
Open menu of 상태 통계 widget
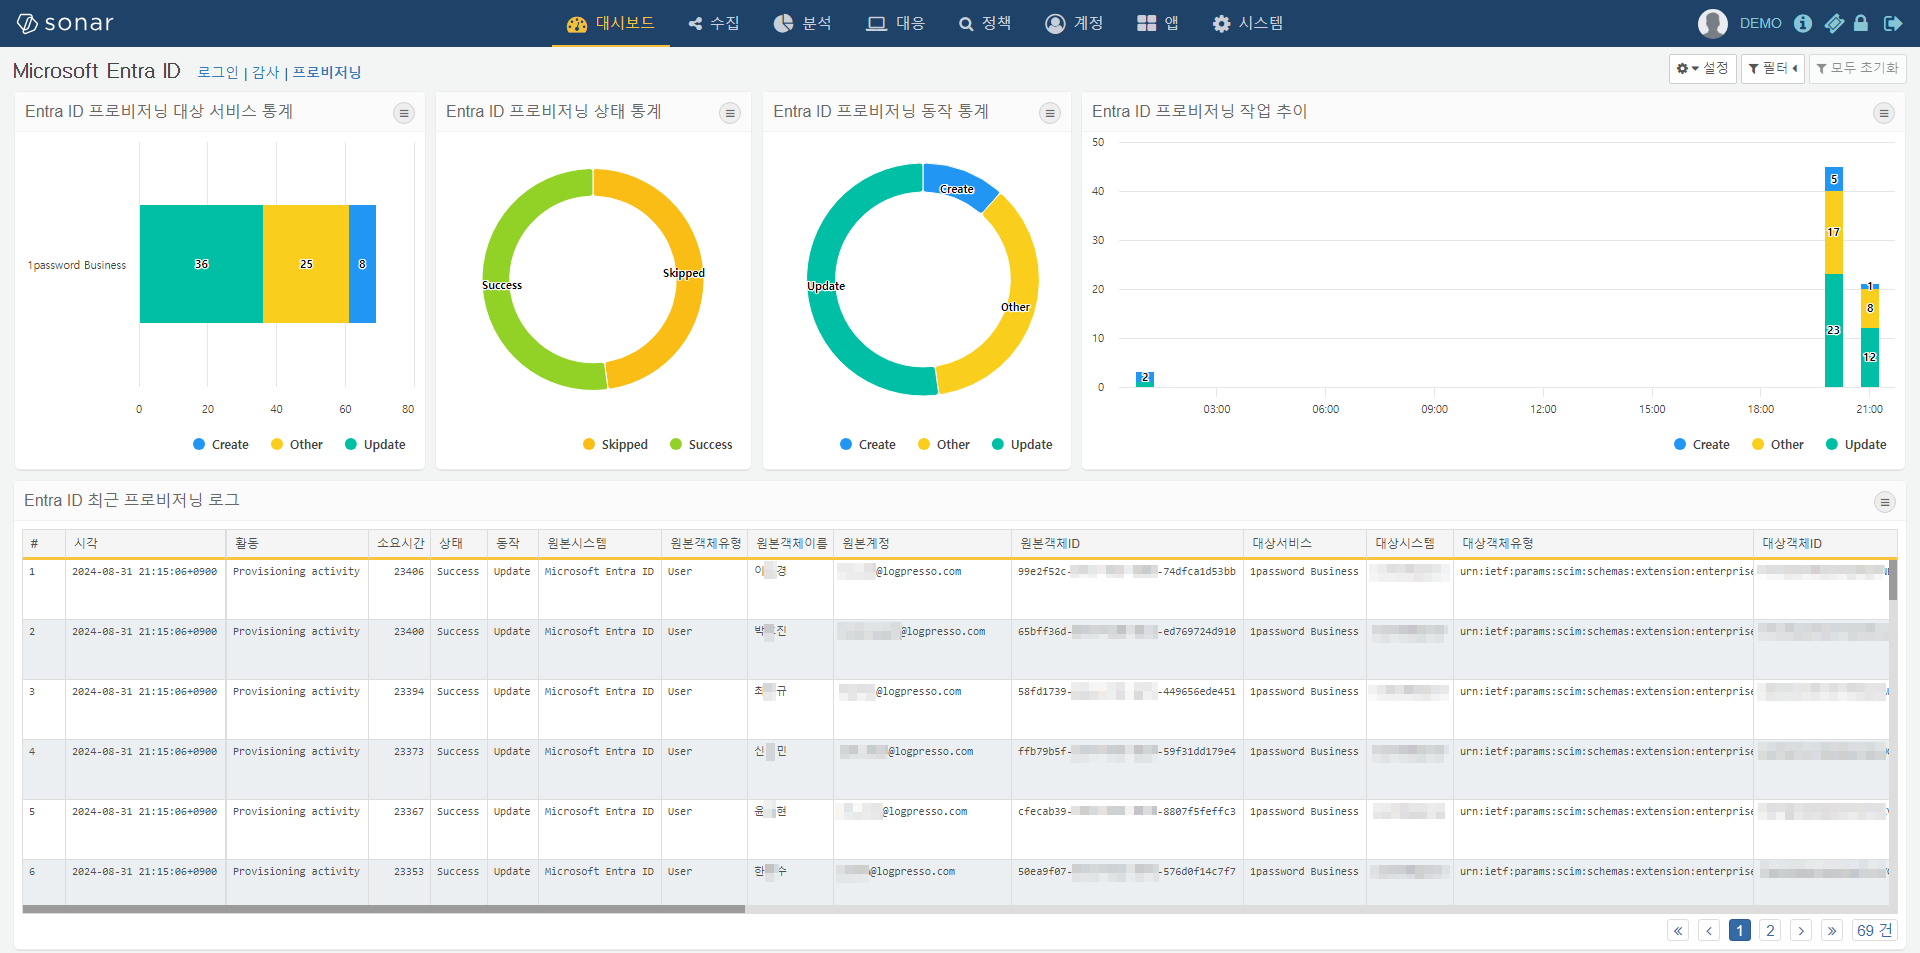click(x=730, y=113)
